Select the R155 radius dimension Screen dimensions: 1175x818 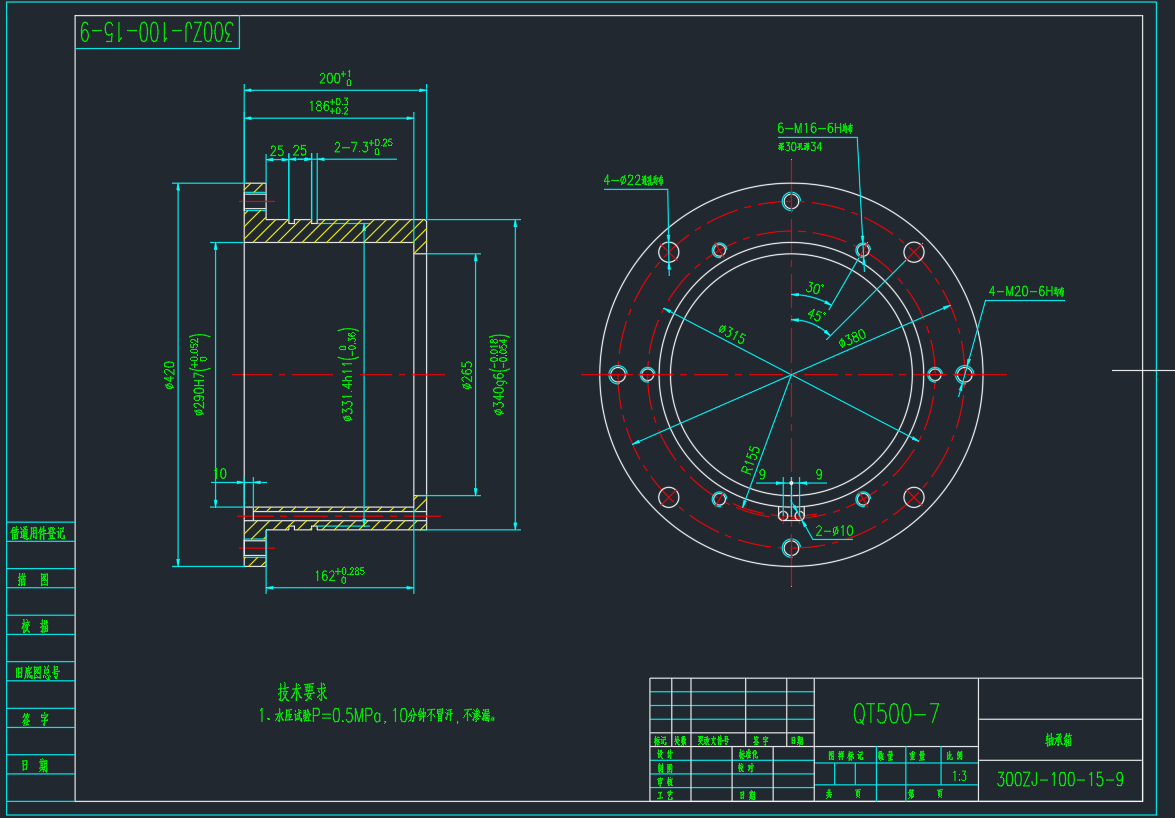749,461
